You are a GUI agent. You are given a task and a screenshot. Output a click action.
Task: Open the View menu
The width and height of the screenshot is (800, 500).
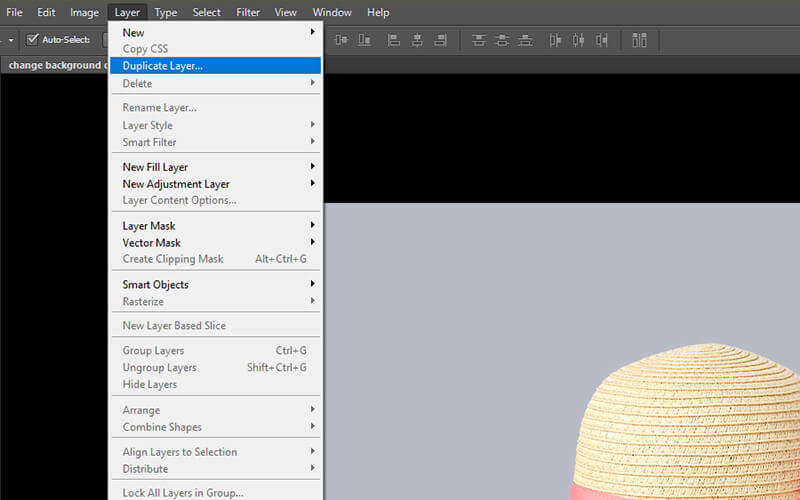point(285,12)
